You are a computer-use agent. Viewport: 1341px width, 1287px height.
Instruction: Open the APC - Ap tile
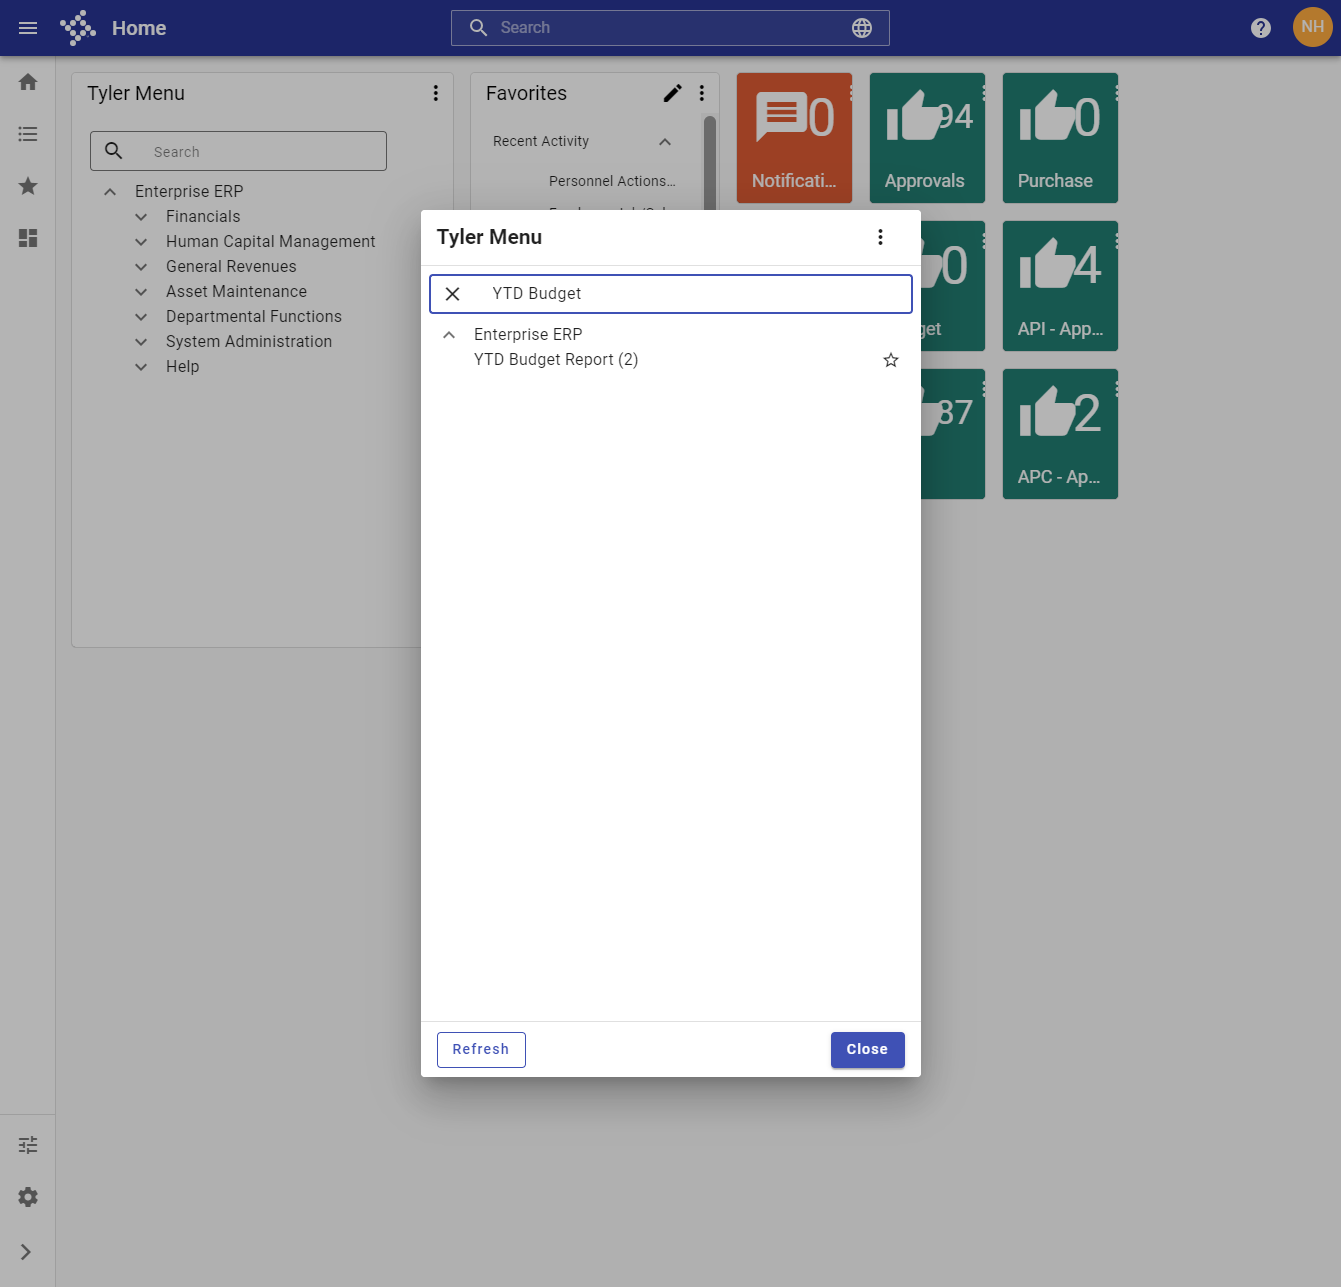(x=1060, y=434)
